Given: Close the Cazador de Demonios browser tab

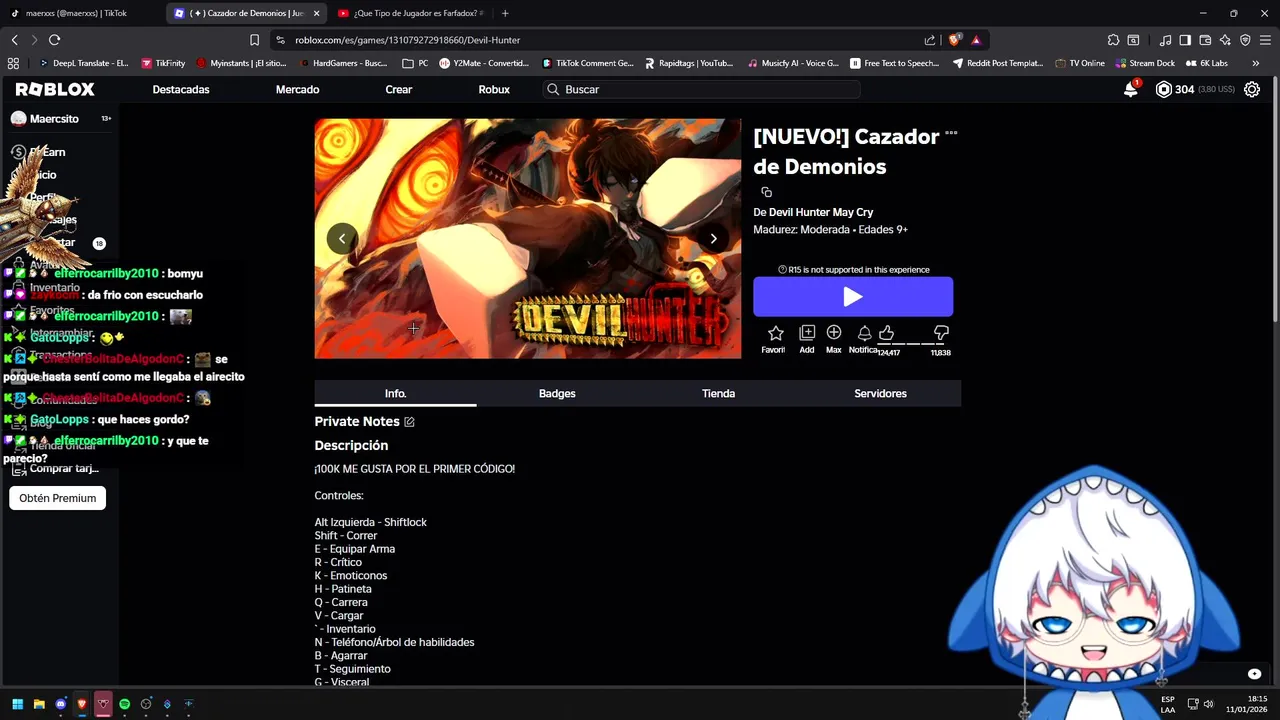Looking at the screenshot, I should click(x=317, y=13).
